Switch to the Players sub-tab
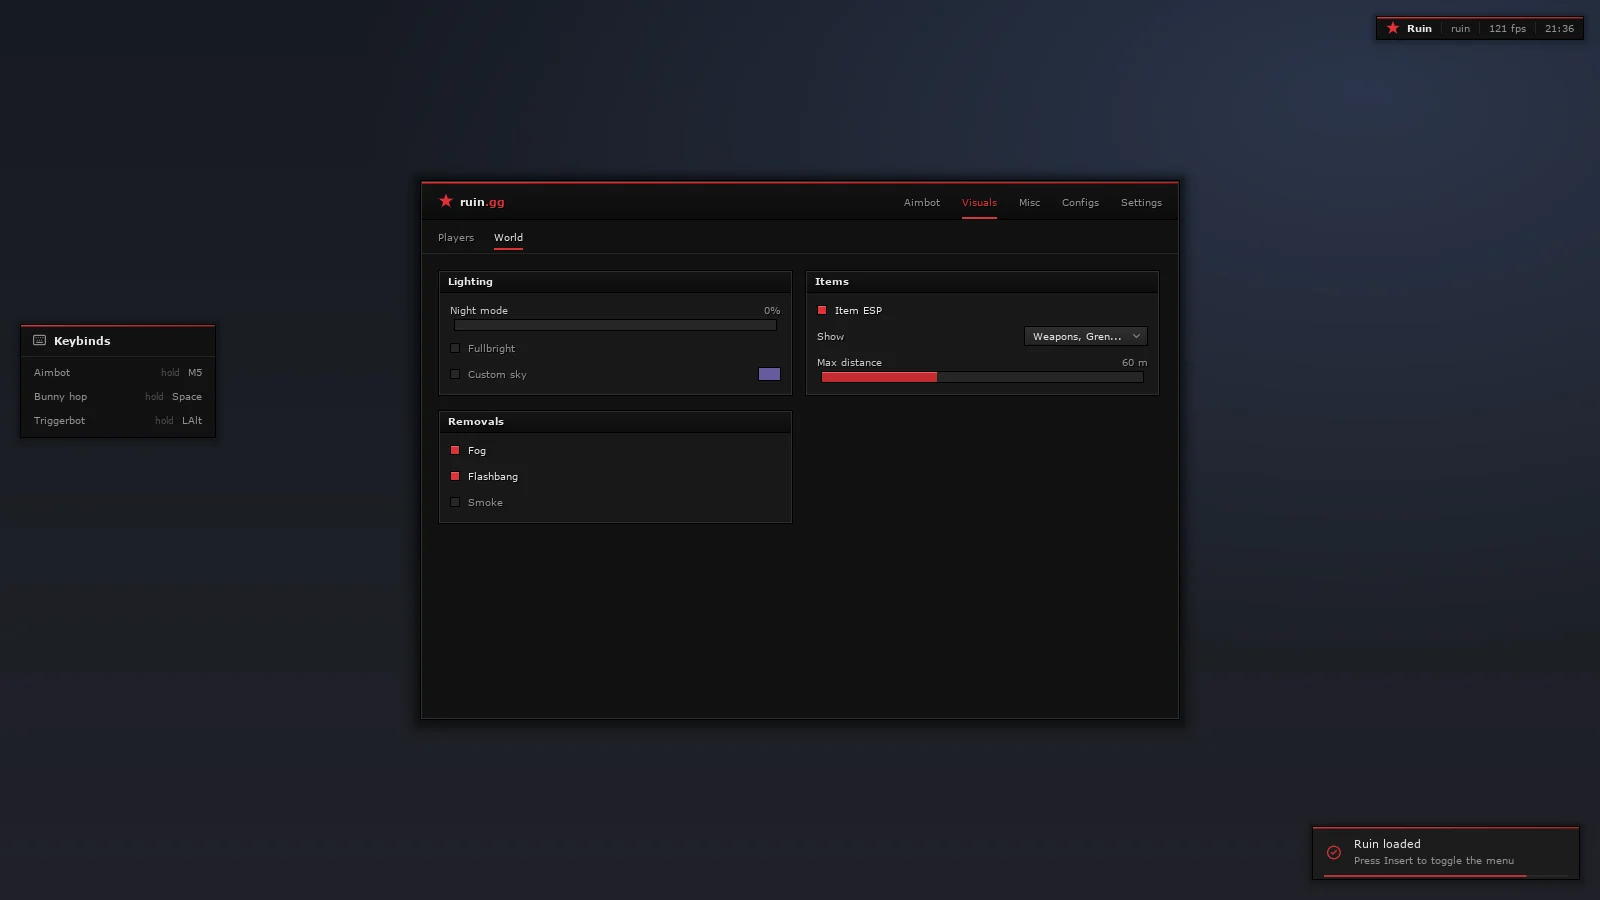 coord(456,237)
